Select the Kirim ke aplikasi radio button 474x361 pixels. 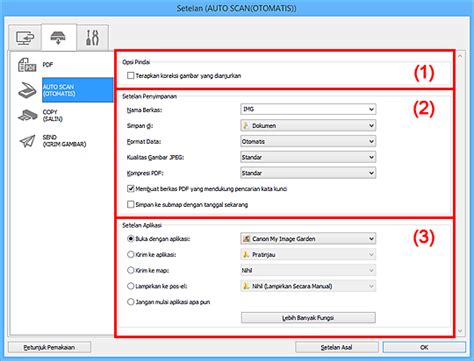click(x=130, y=254)
